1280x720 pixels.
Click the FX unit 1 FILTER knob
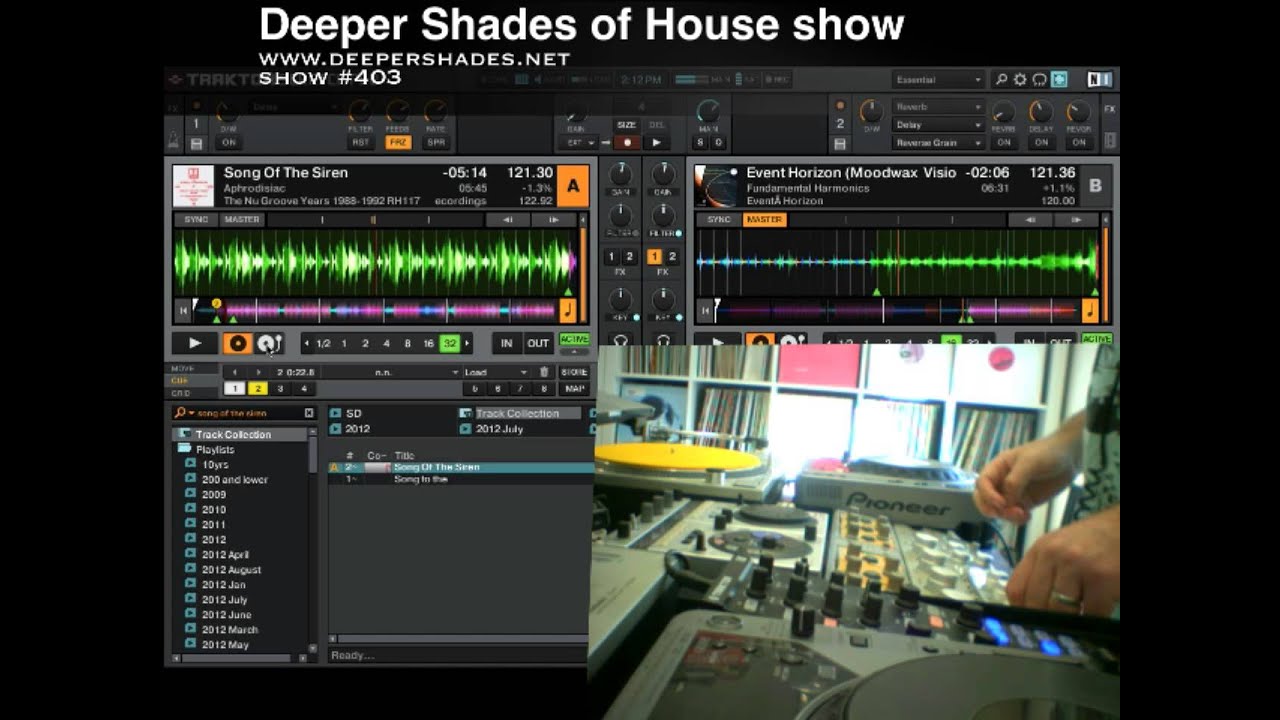pyautogui.click(x=361, y=110)
